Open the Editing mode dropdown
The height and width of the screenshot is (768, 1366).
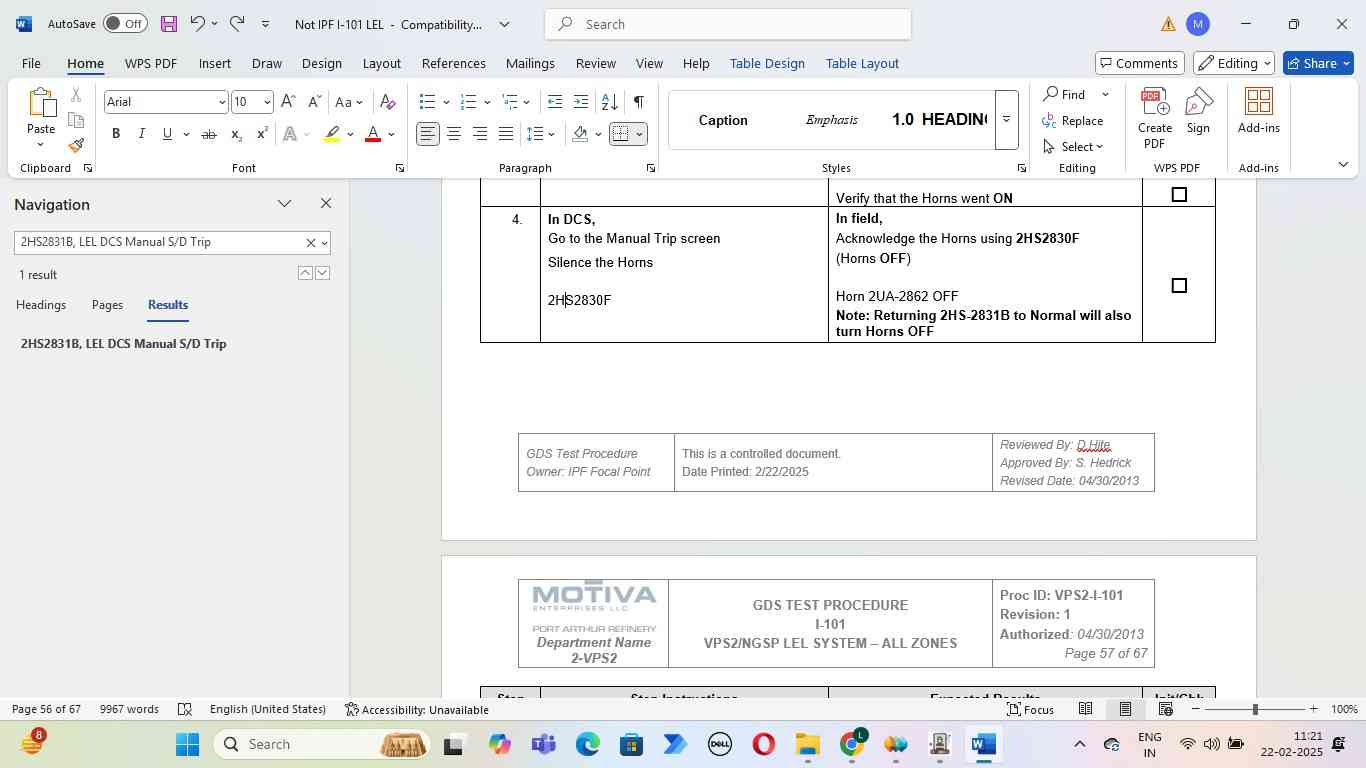1234,63
